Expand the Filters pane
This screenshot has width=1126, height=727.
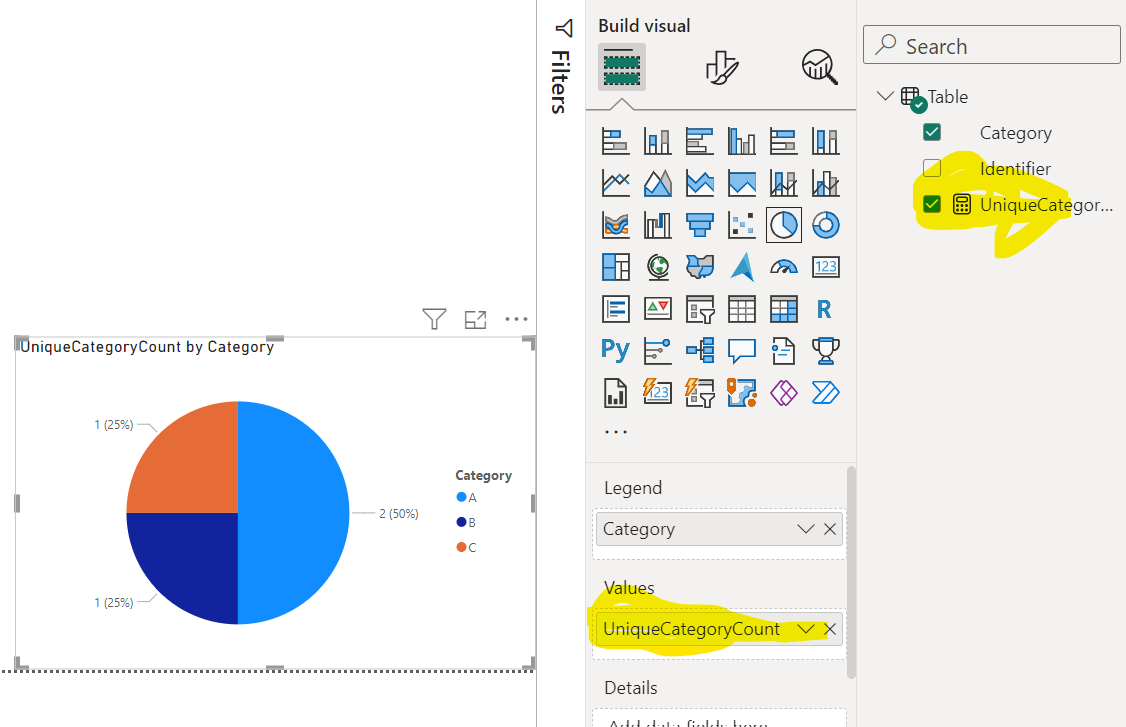point(564,28)
